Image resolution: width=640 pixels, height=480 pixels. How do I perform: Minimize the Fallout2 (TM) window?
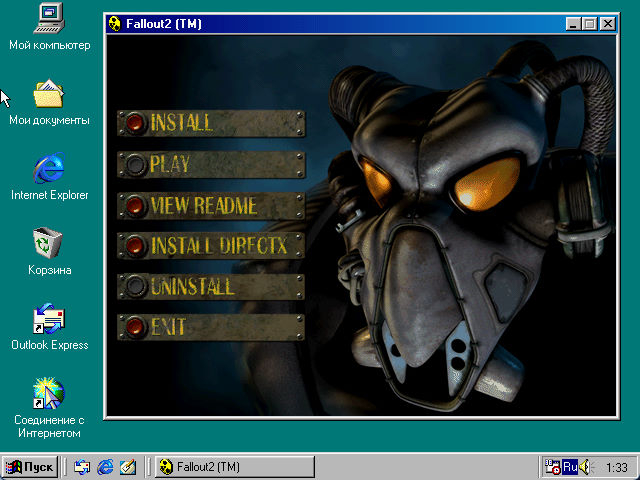click(x=574, y=24)
